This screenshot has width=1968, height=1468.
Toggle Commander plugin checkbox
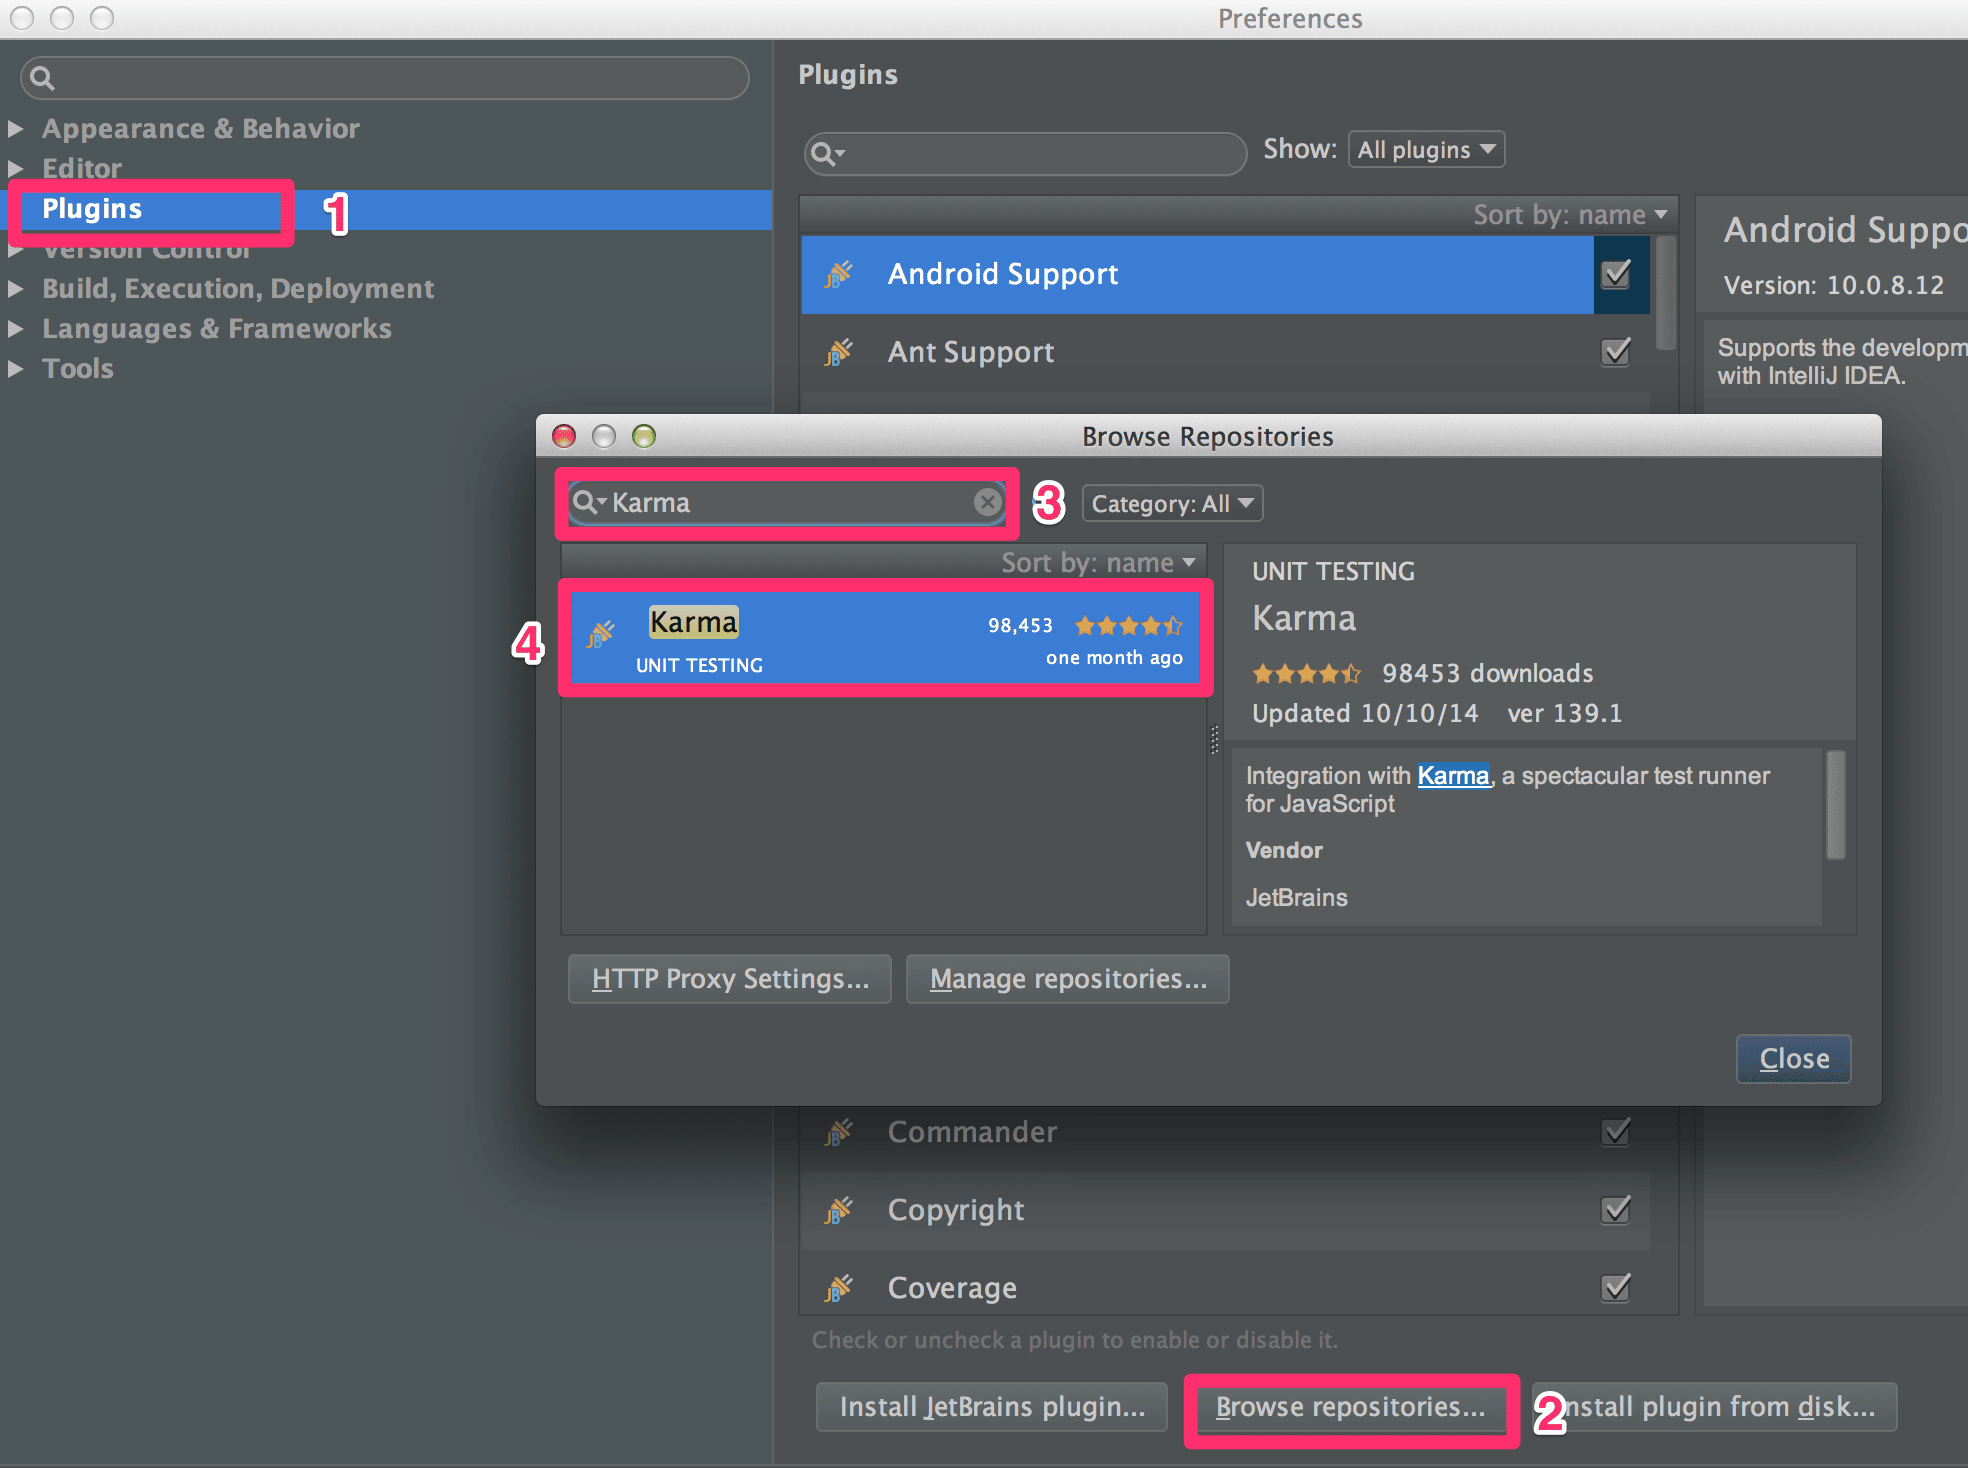click(x=1616, y=1132)
